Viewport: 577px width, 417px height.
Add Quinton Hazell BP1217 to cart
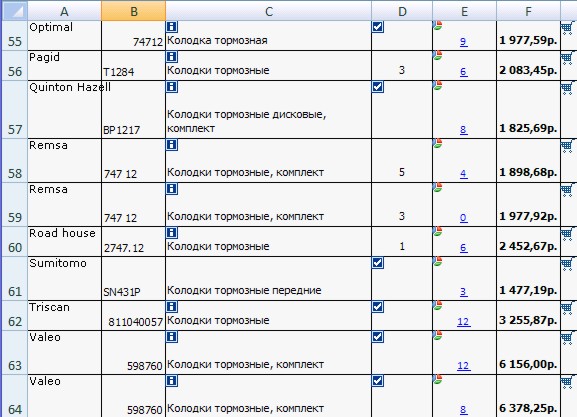click(x=567, y=88)
